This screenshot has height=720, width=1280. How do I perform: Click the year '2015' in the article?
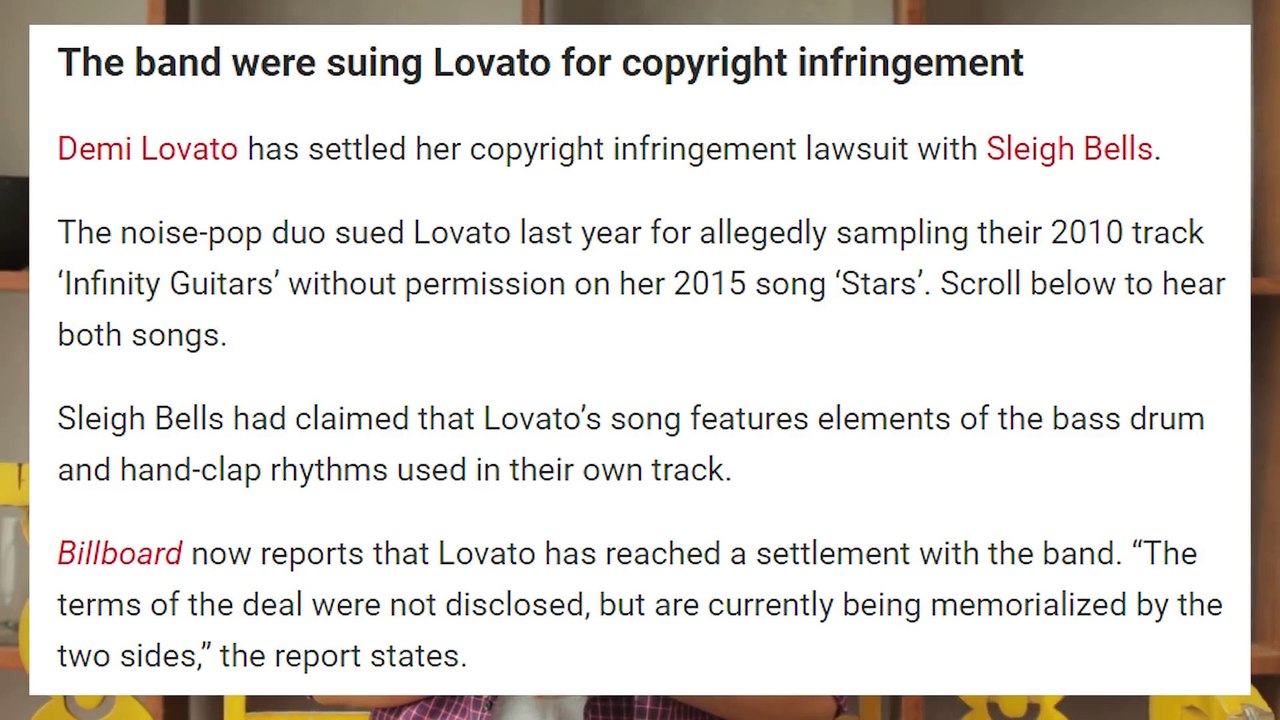pos(709,284)
